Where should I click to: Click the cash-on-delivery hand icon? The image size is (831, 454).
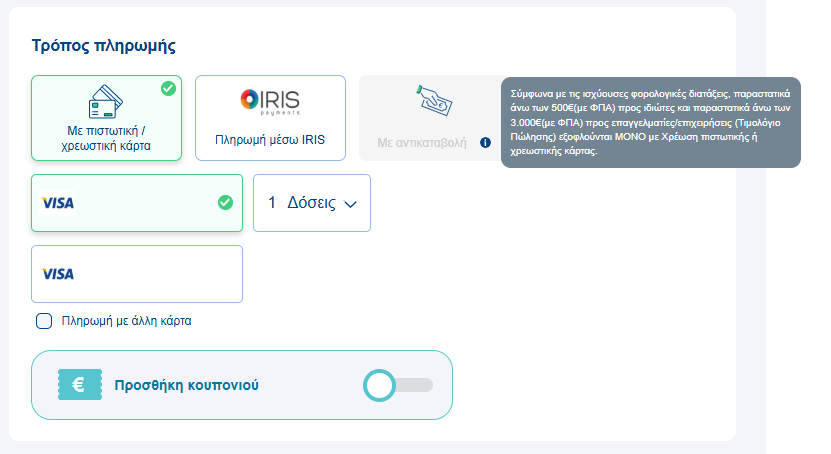[x=435, y=98]
